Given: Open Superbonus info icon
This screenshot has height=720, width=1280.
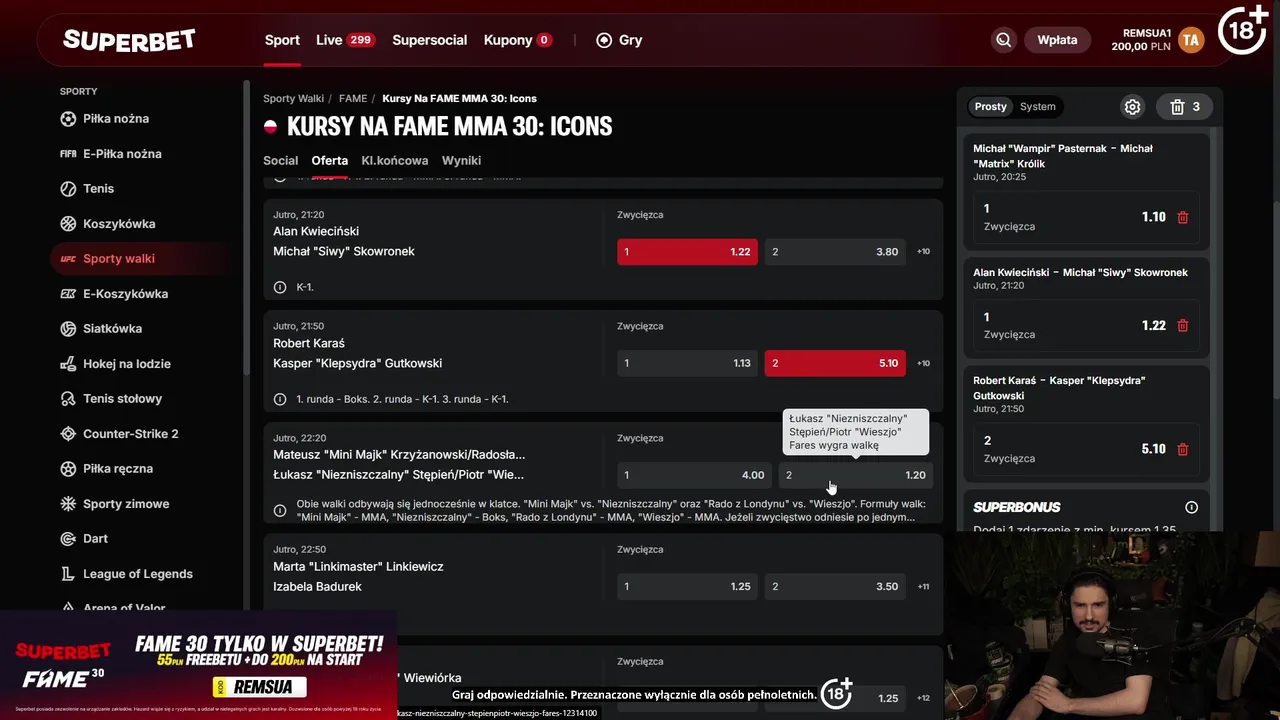Looking at the screenshot, I should (1191, 507).
